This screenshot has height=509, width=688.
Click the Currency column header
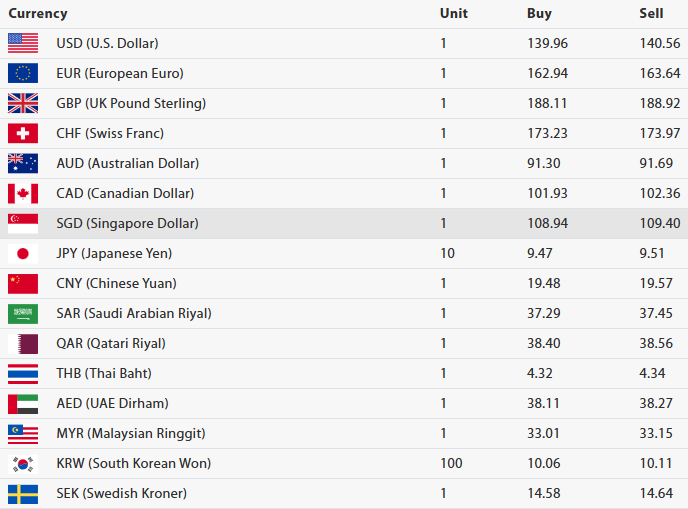click(38, 14)
